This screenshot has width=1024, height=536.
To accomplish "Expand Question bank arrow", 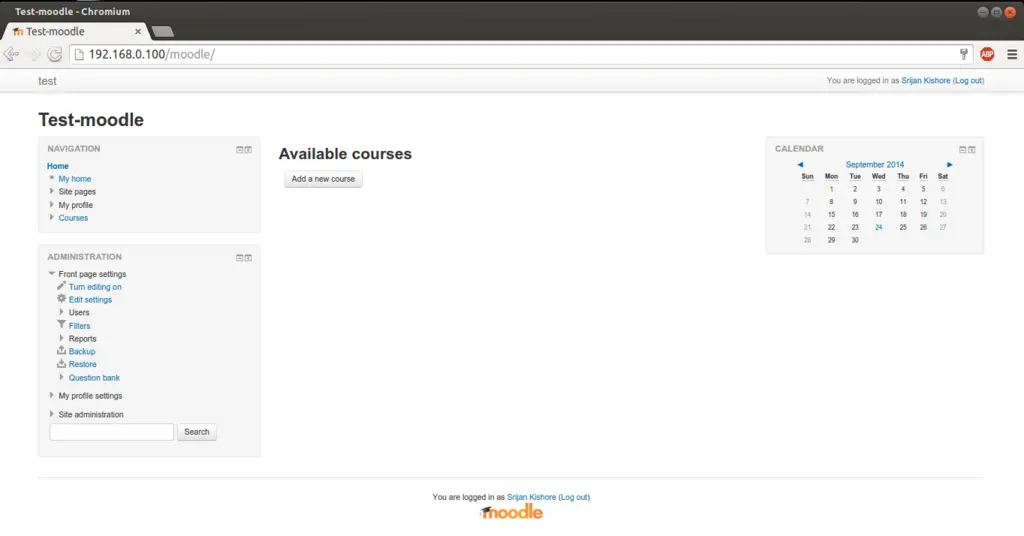I will click(62, 377).
